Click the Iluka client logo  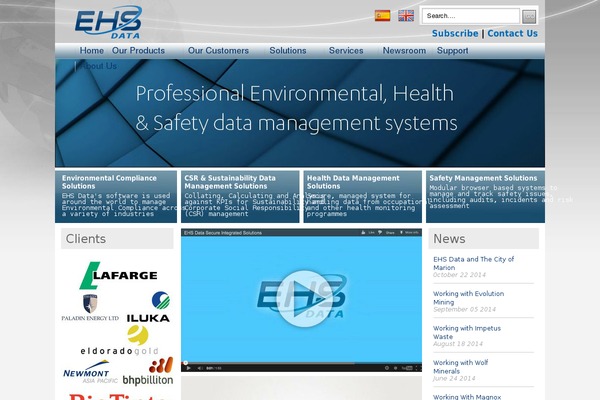coord(148,307)
